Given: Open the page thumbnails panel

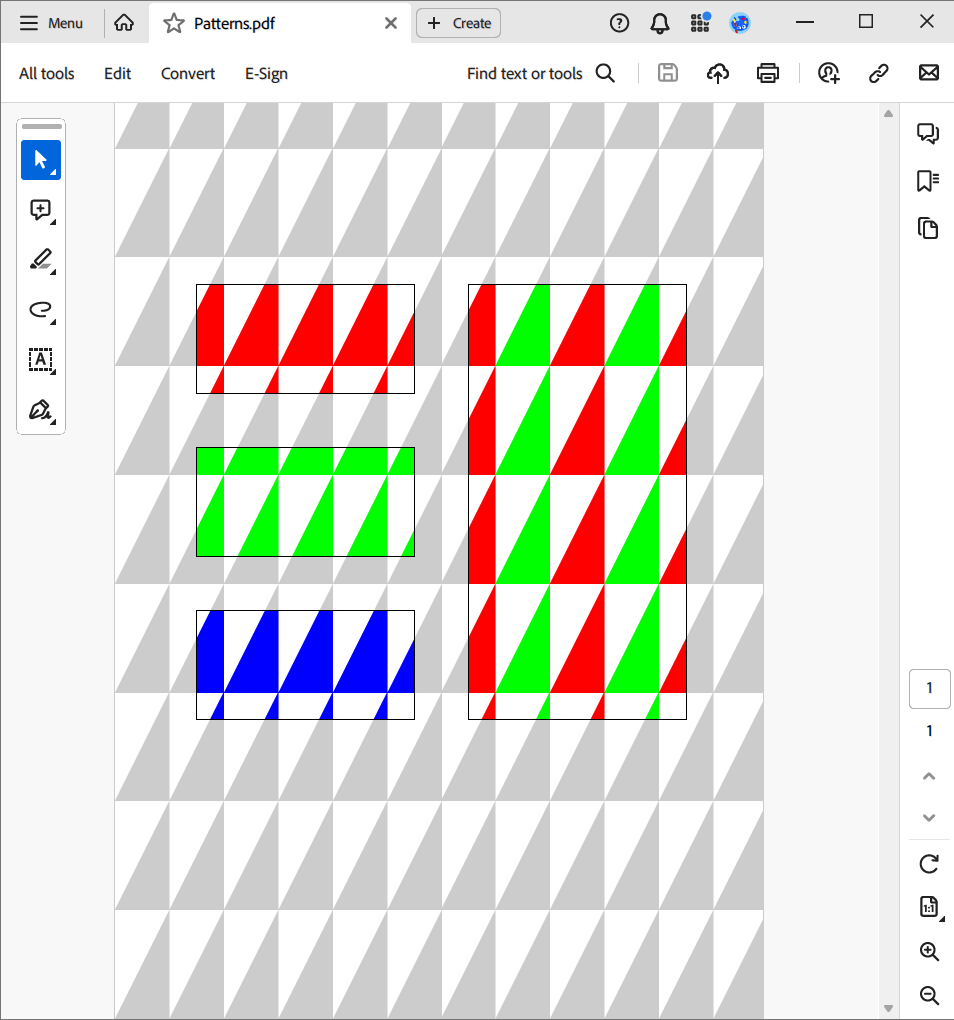Looking at the screenshot, I should [928, 228].
